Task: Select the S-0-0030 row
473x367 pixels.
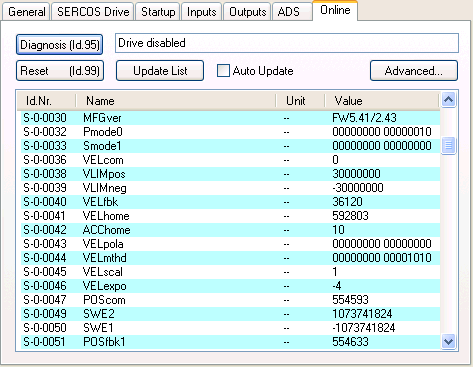Action: pos(230,118)
